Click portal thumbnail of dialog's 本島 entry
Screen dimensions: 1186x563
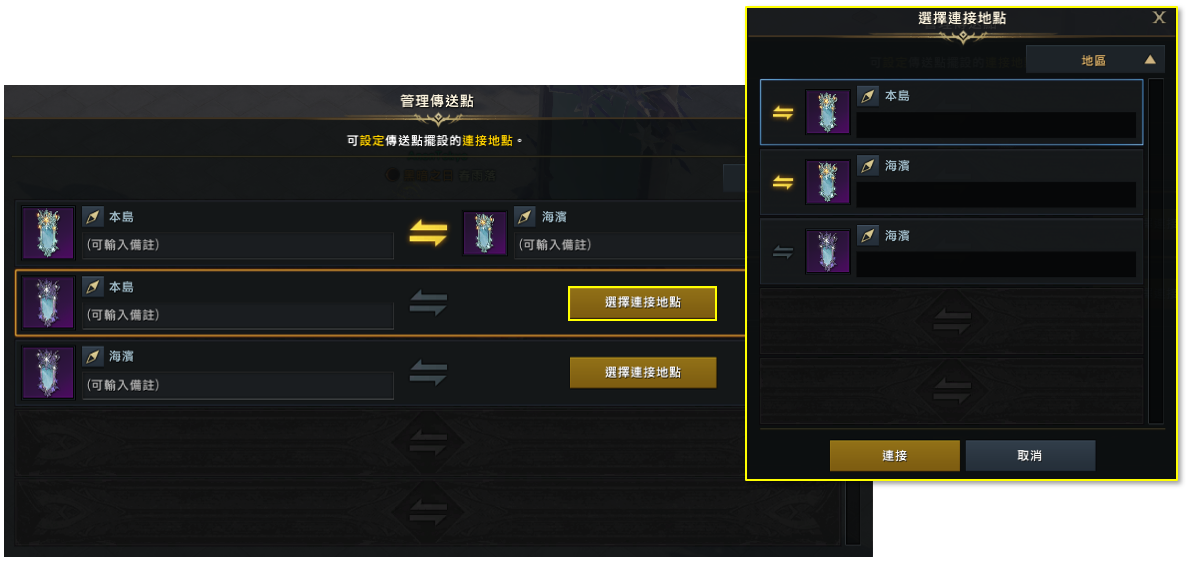tap(828, 112)
